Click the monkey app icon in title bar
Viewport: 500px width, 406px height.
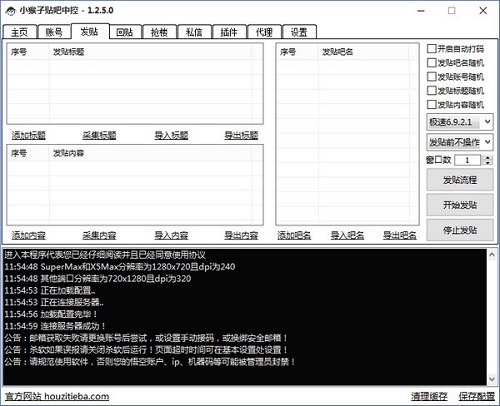10,11
